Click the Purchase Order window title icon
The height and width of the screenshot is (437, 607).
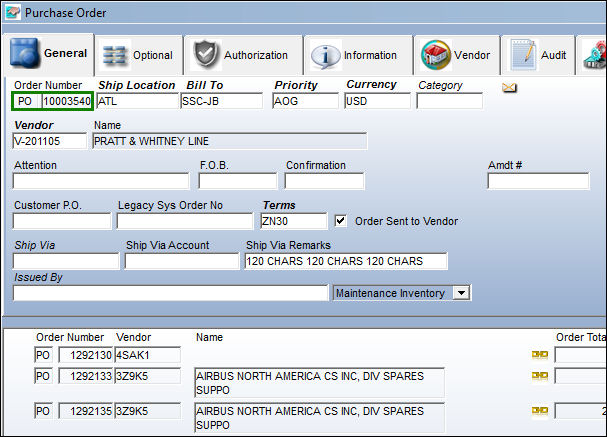(12, 12)
